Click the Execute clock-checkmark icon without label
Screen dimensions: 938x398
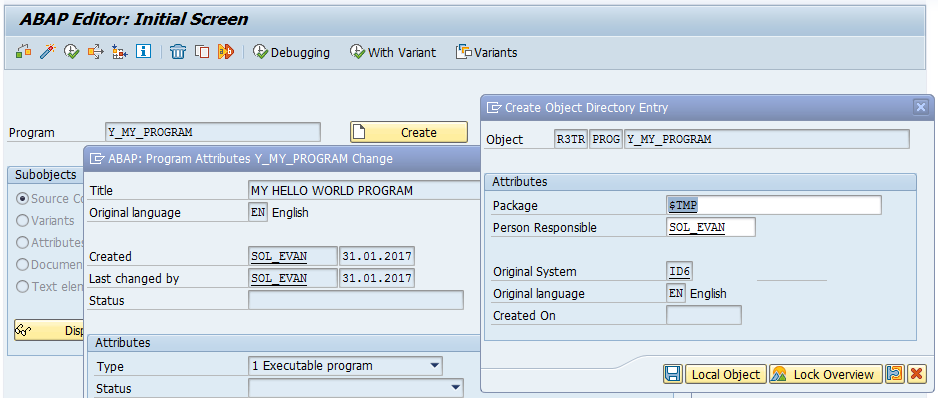[x=71, y=52]
